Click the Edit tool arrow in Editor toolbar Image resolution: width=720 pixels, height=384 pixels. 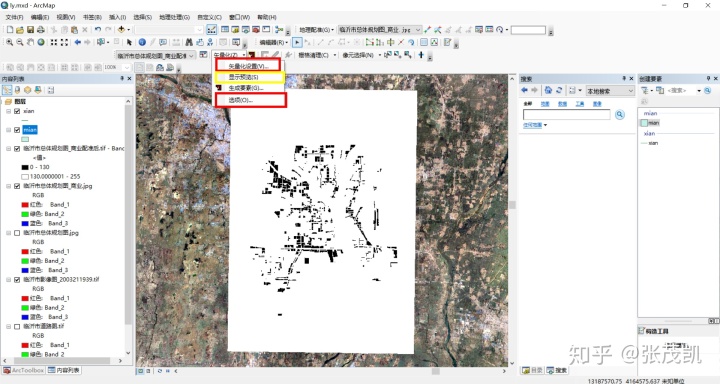click(297, 42)
